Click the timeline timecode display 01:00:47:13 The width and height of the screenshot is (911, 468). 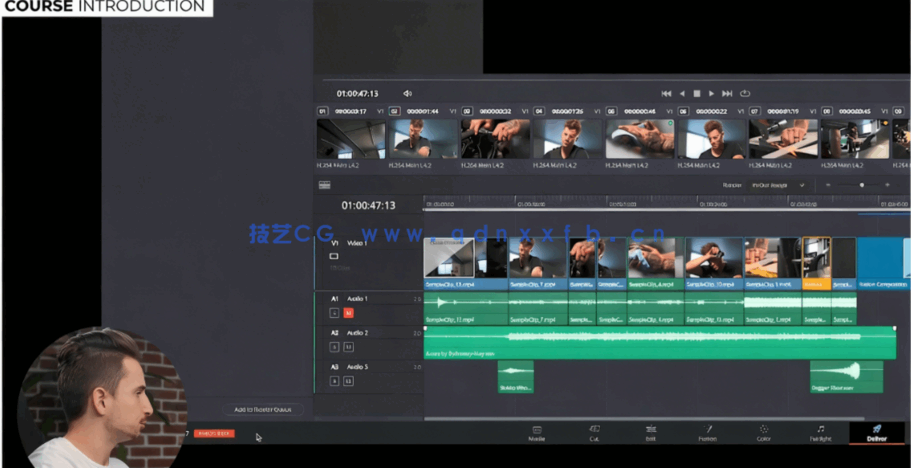368,206
